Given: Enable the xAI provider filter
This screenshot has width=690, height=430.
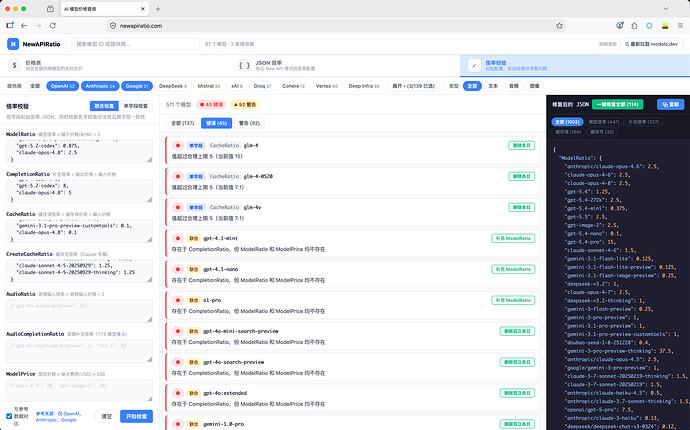Looking at the screenshot, I should pyautogui.click(x=236, y=86).
